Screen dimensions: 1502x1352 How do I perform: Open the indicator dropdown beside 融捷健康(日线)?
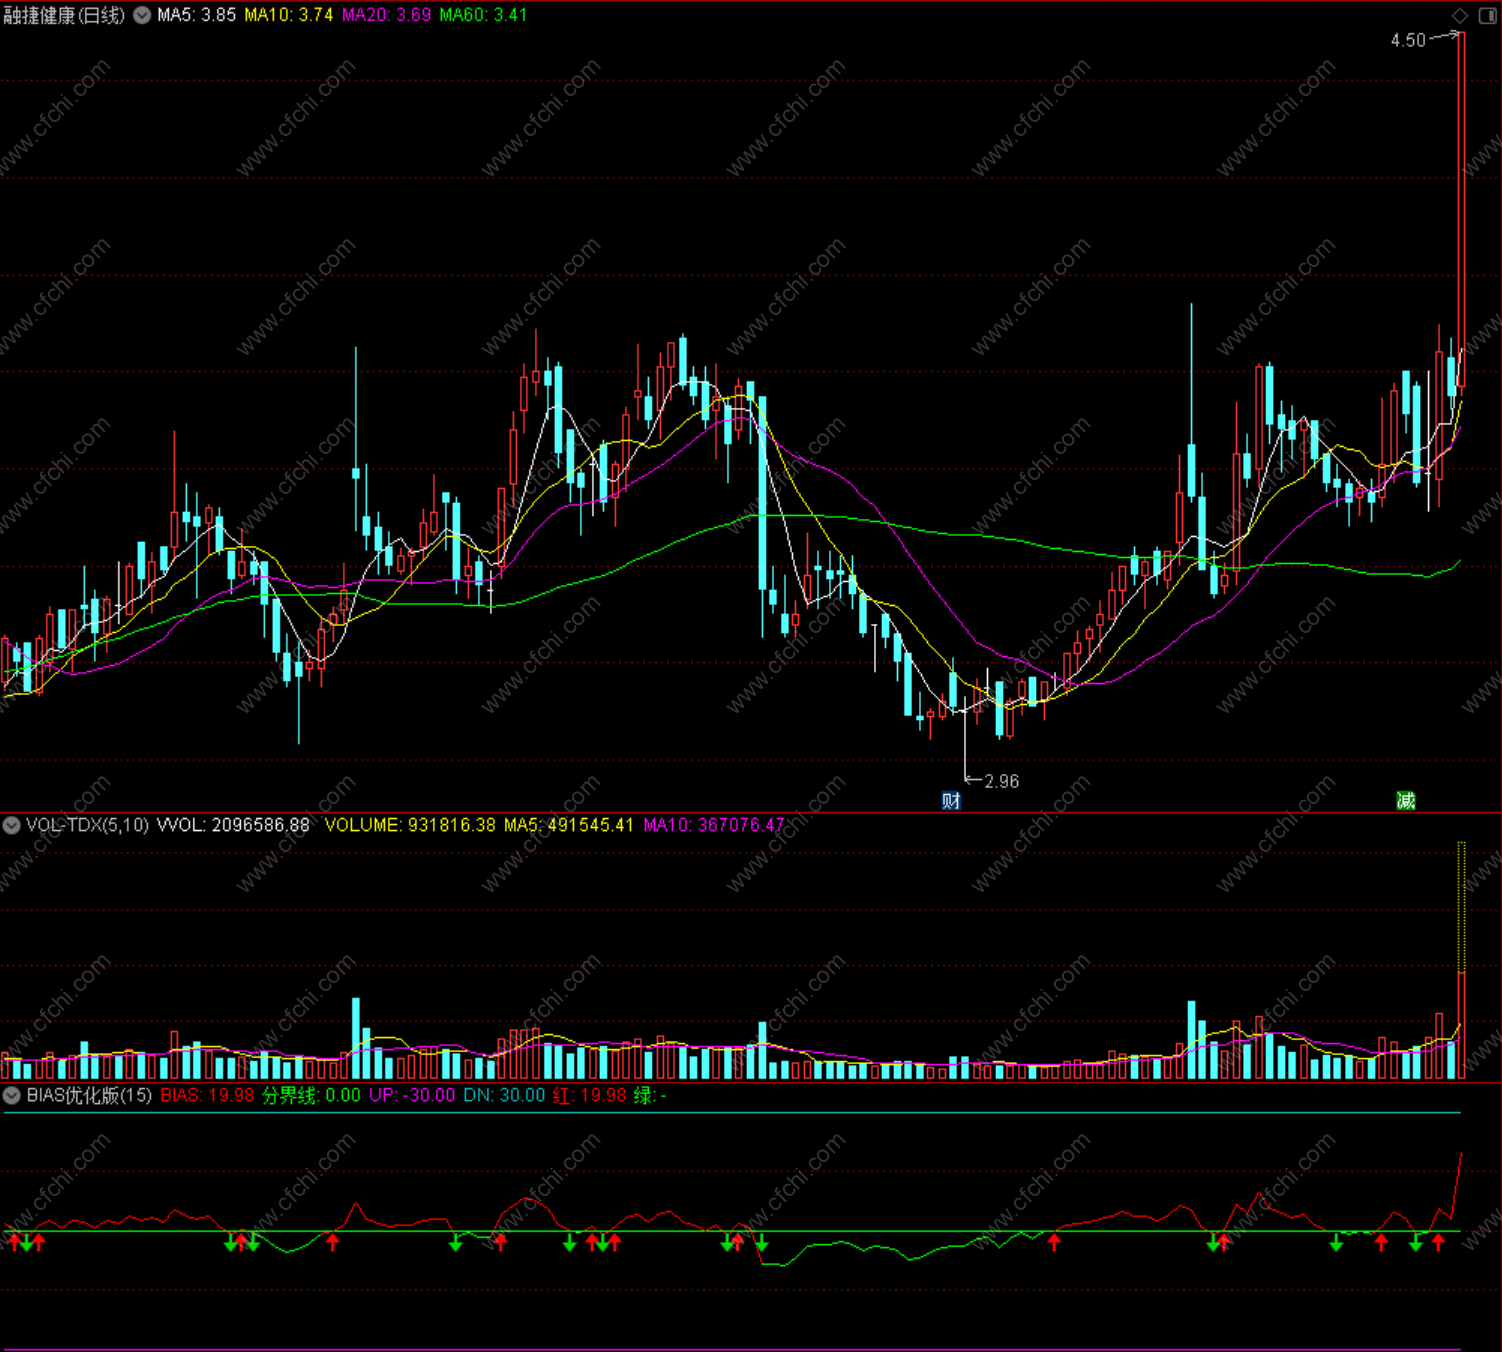[x=142, y=15]
